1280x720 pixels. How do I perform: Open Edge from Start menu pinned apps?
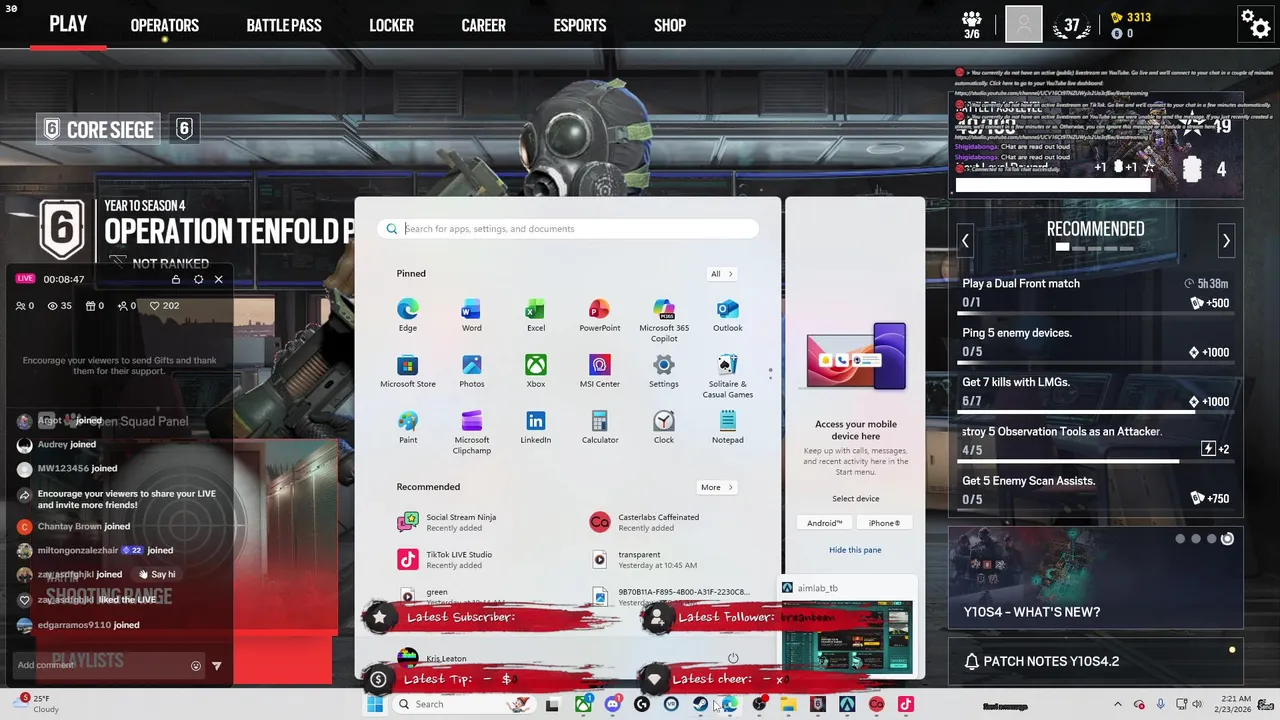point(407,315)
